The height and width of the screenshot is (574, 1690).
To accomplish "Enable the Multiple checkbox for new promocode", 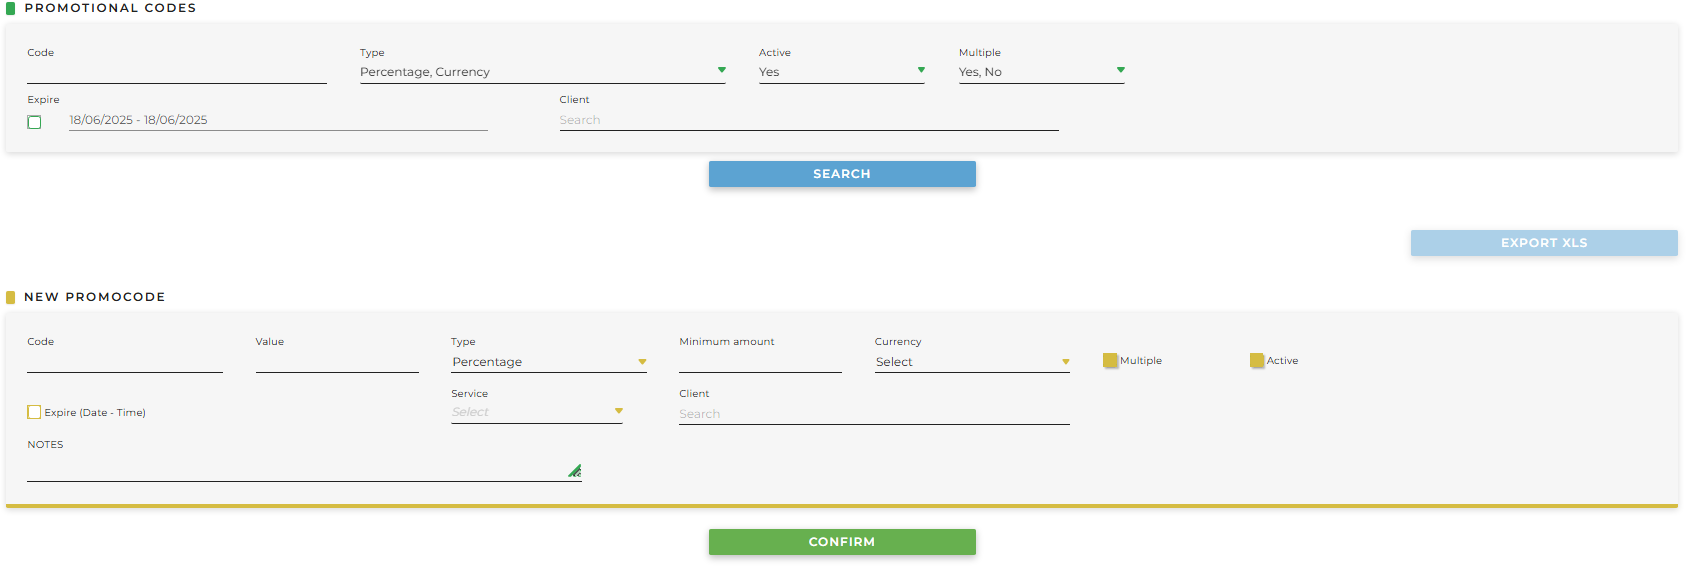I will click(1110, 361).
